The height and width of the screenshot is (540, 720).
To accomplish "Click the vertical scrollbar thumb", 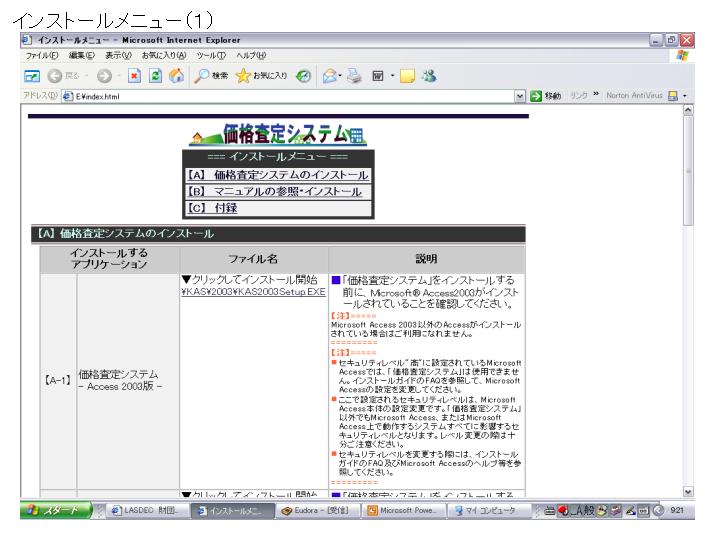I will tap(688, 171).
